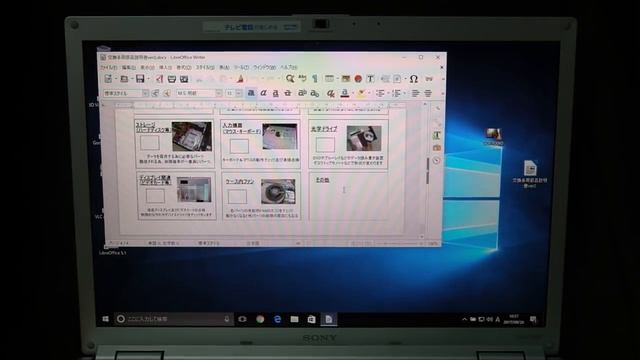Apply superscript formatting
Viewport: 640px width, 360px height.
(302, 93)
